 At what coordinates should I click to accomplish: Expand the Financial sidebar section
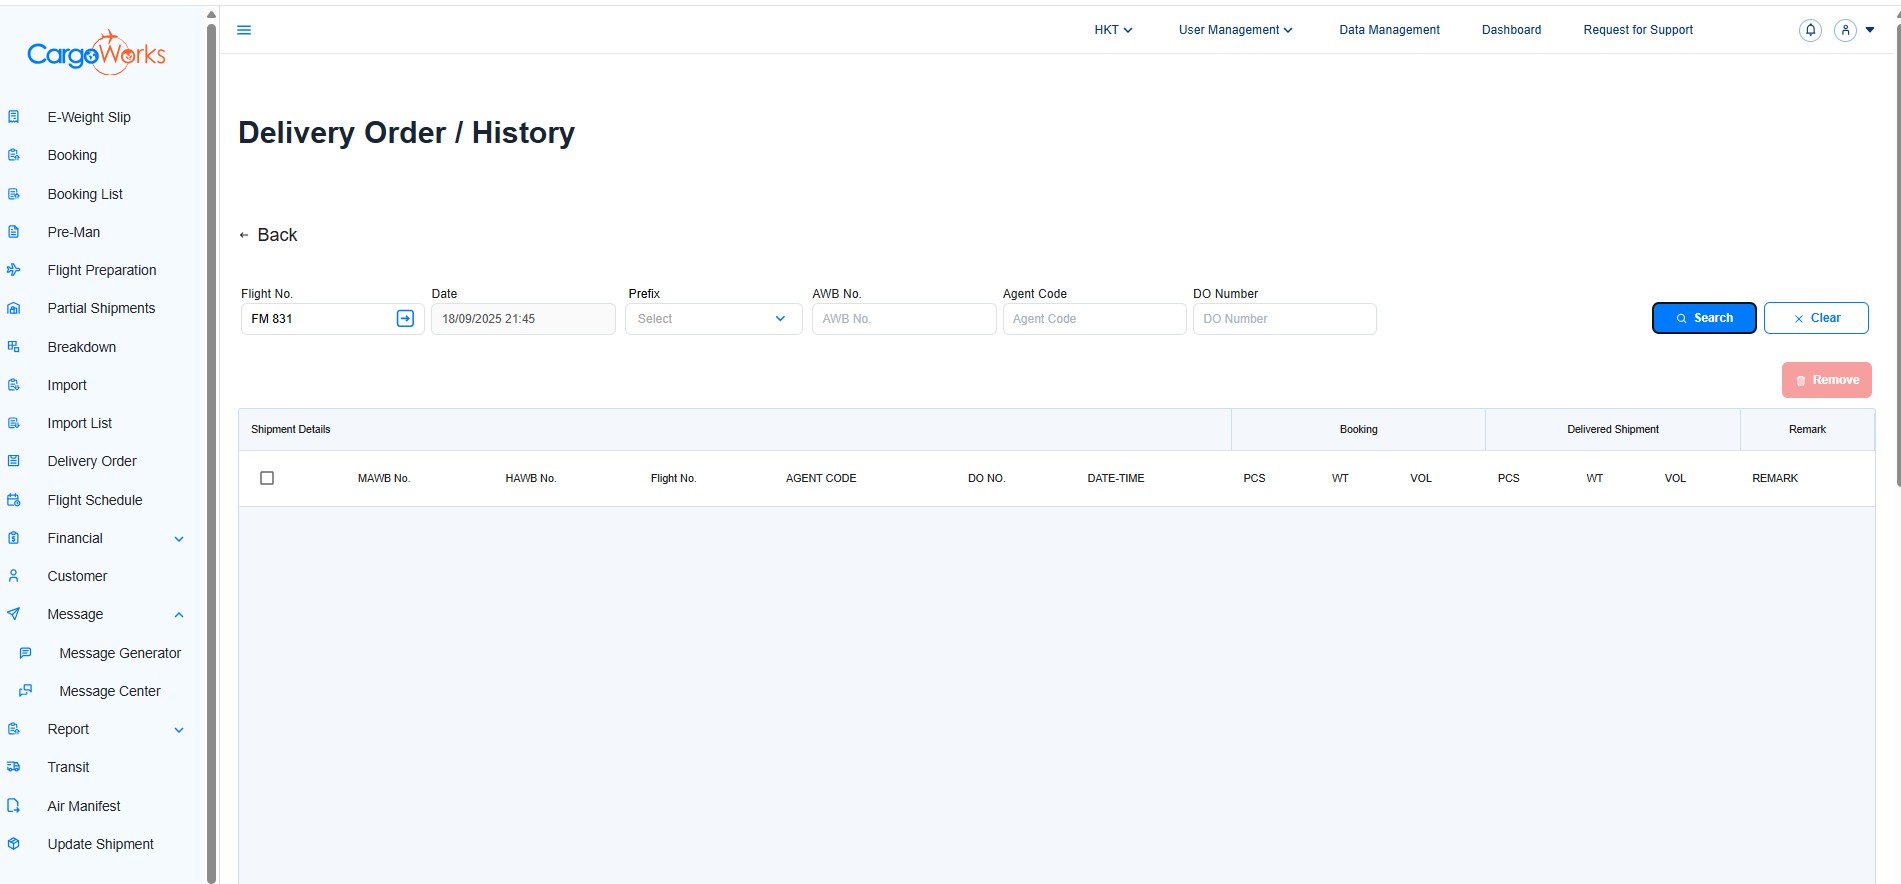pyautogui.click(x=179, y=539)
